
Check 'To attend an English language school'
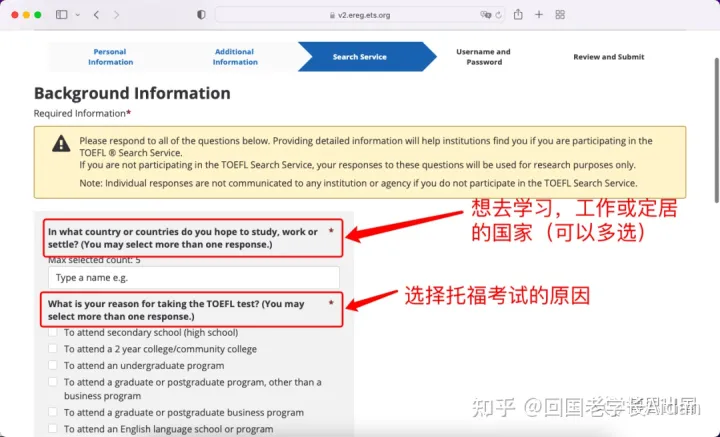click(53, 429)
